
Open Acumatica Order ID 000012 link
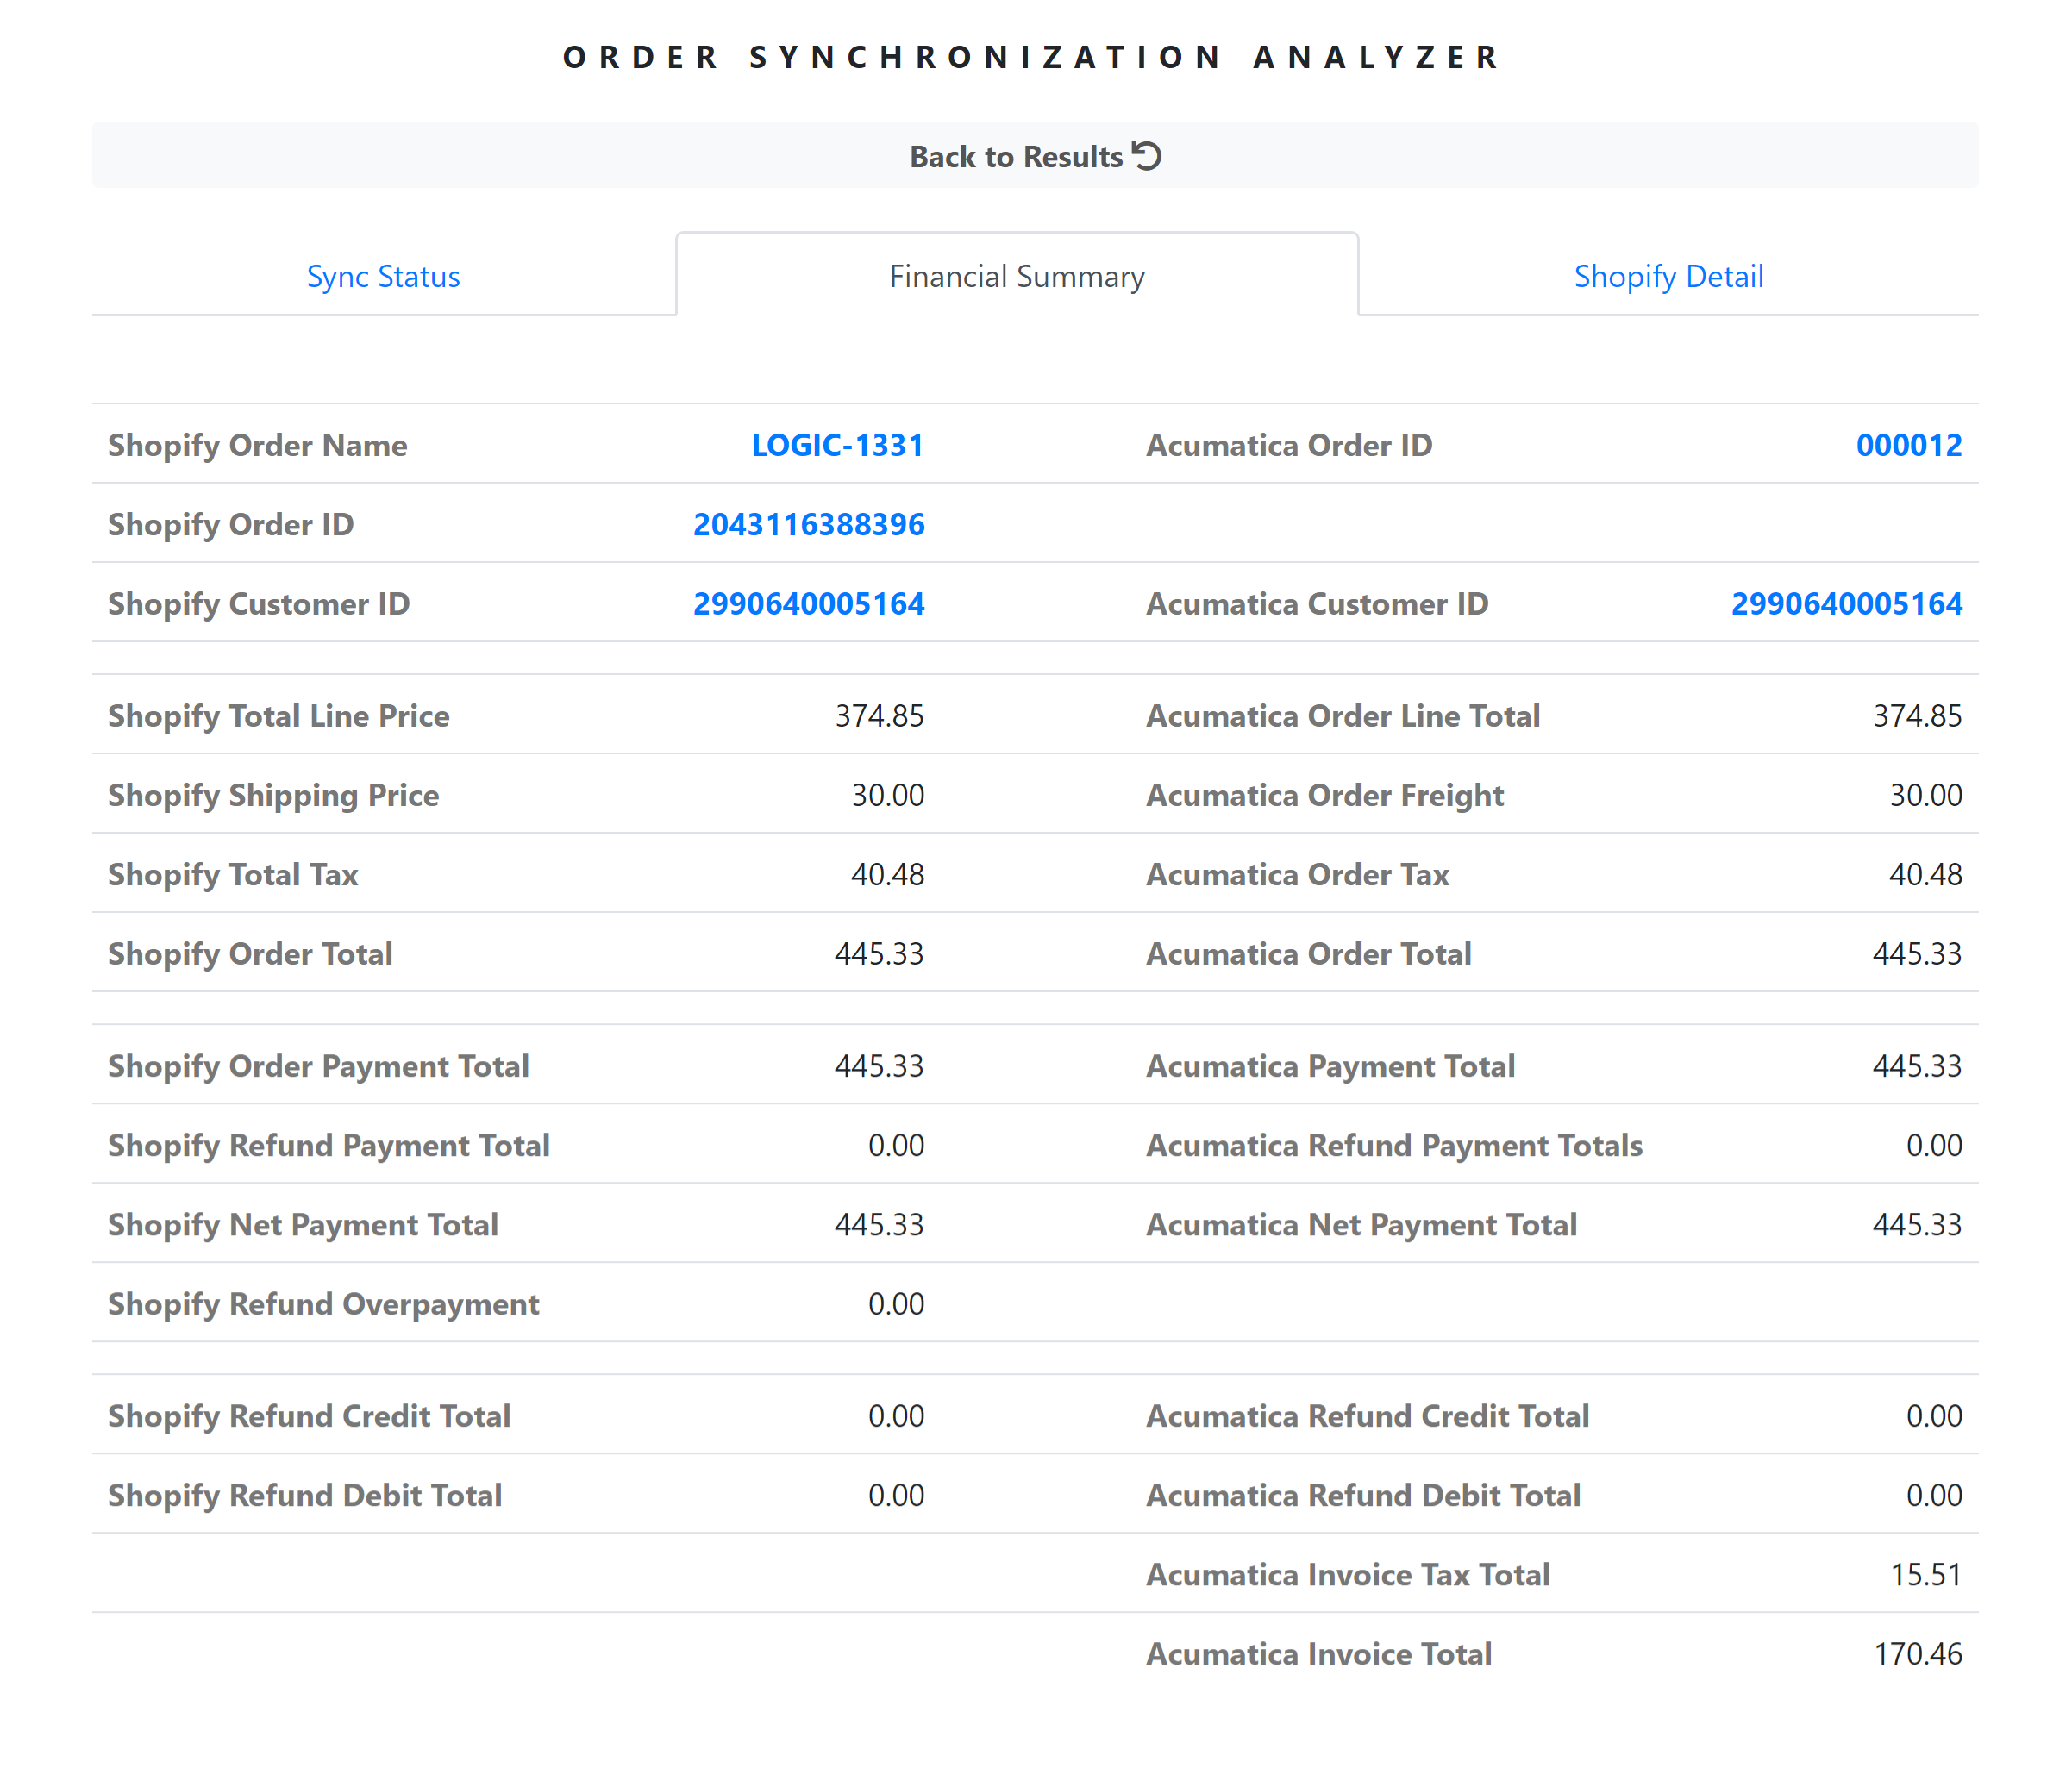[x=1909, y=445]
